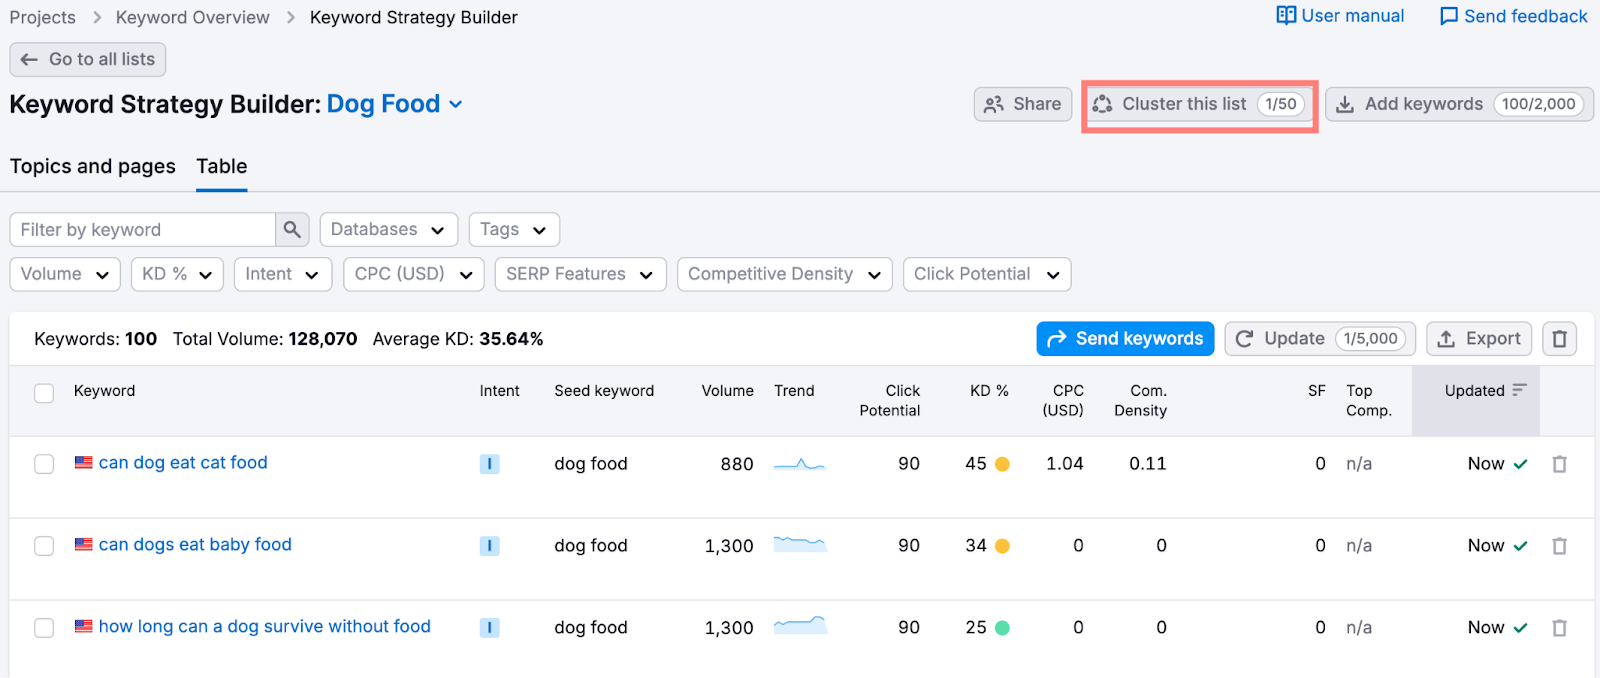Click the Send keywords button

[x=1125, y=339]
